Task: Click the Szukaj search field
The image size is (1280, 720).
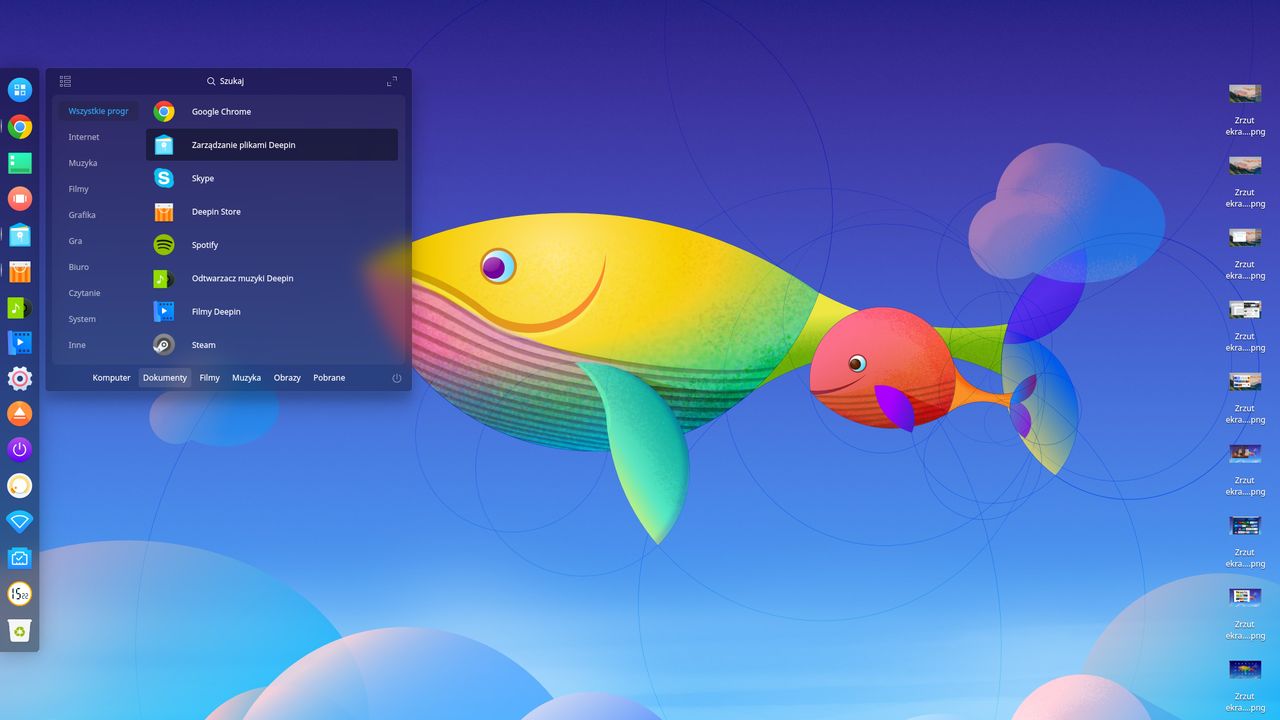Action: tap(225, 81)
